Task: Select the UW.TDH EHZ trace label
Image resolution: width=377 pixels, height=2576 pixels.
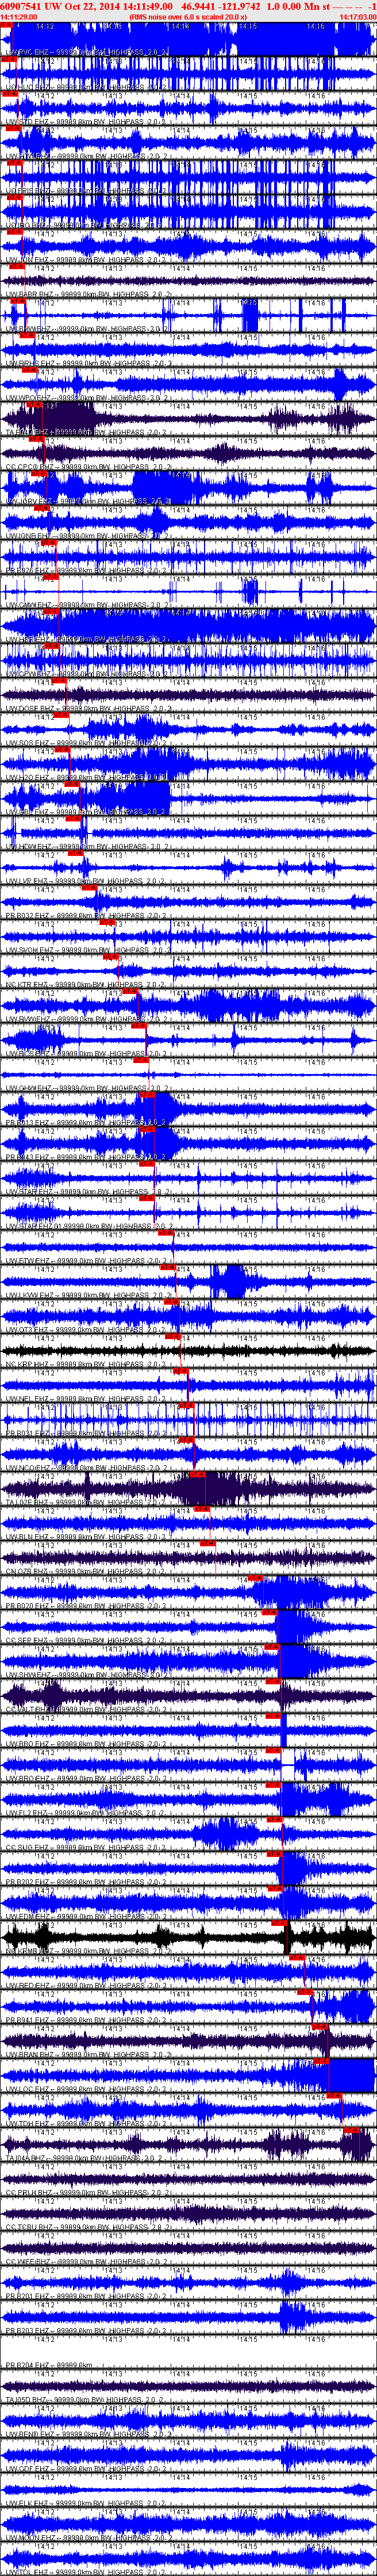Action: pos(88,2121)
